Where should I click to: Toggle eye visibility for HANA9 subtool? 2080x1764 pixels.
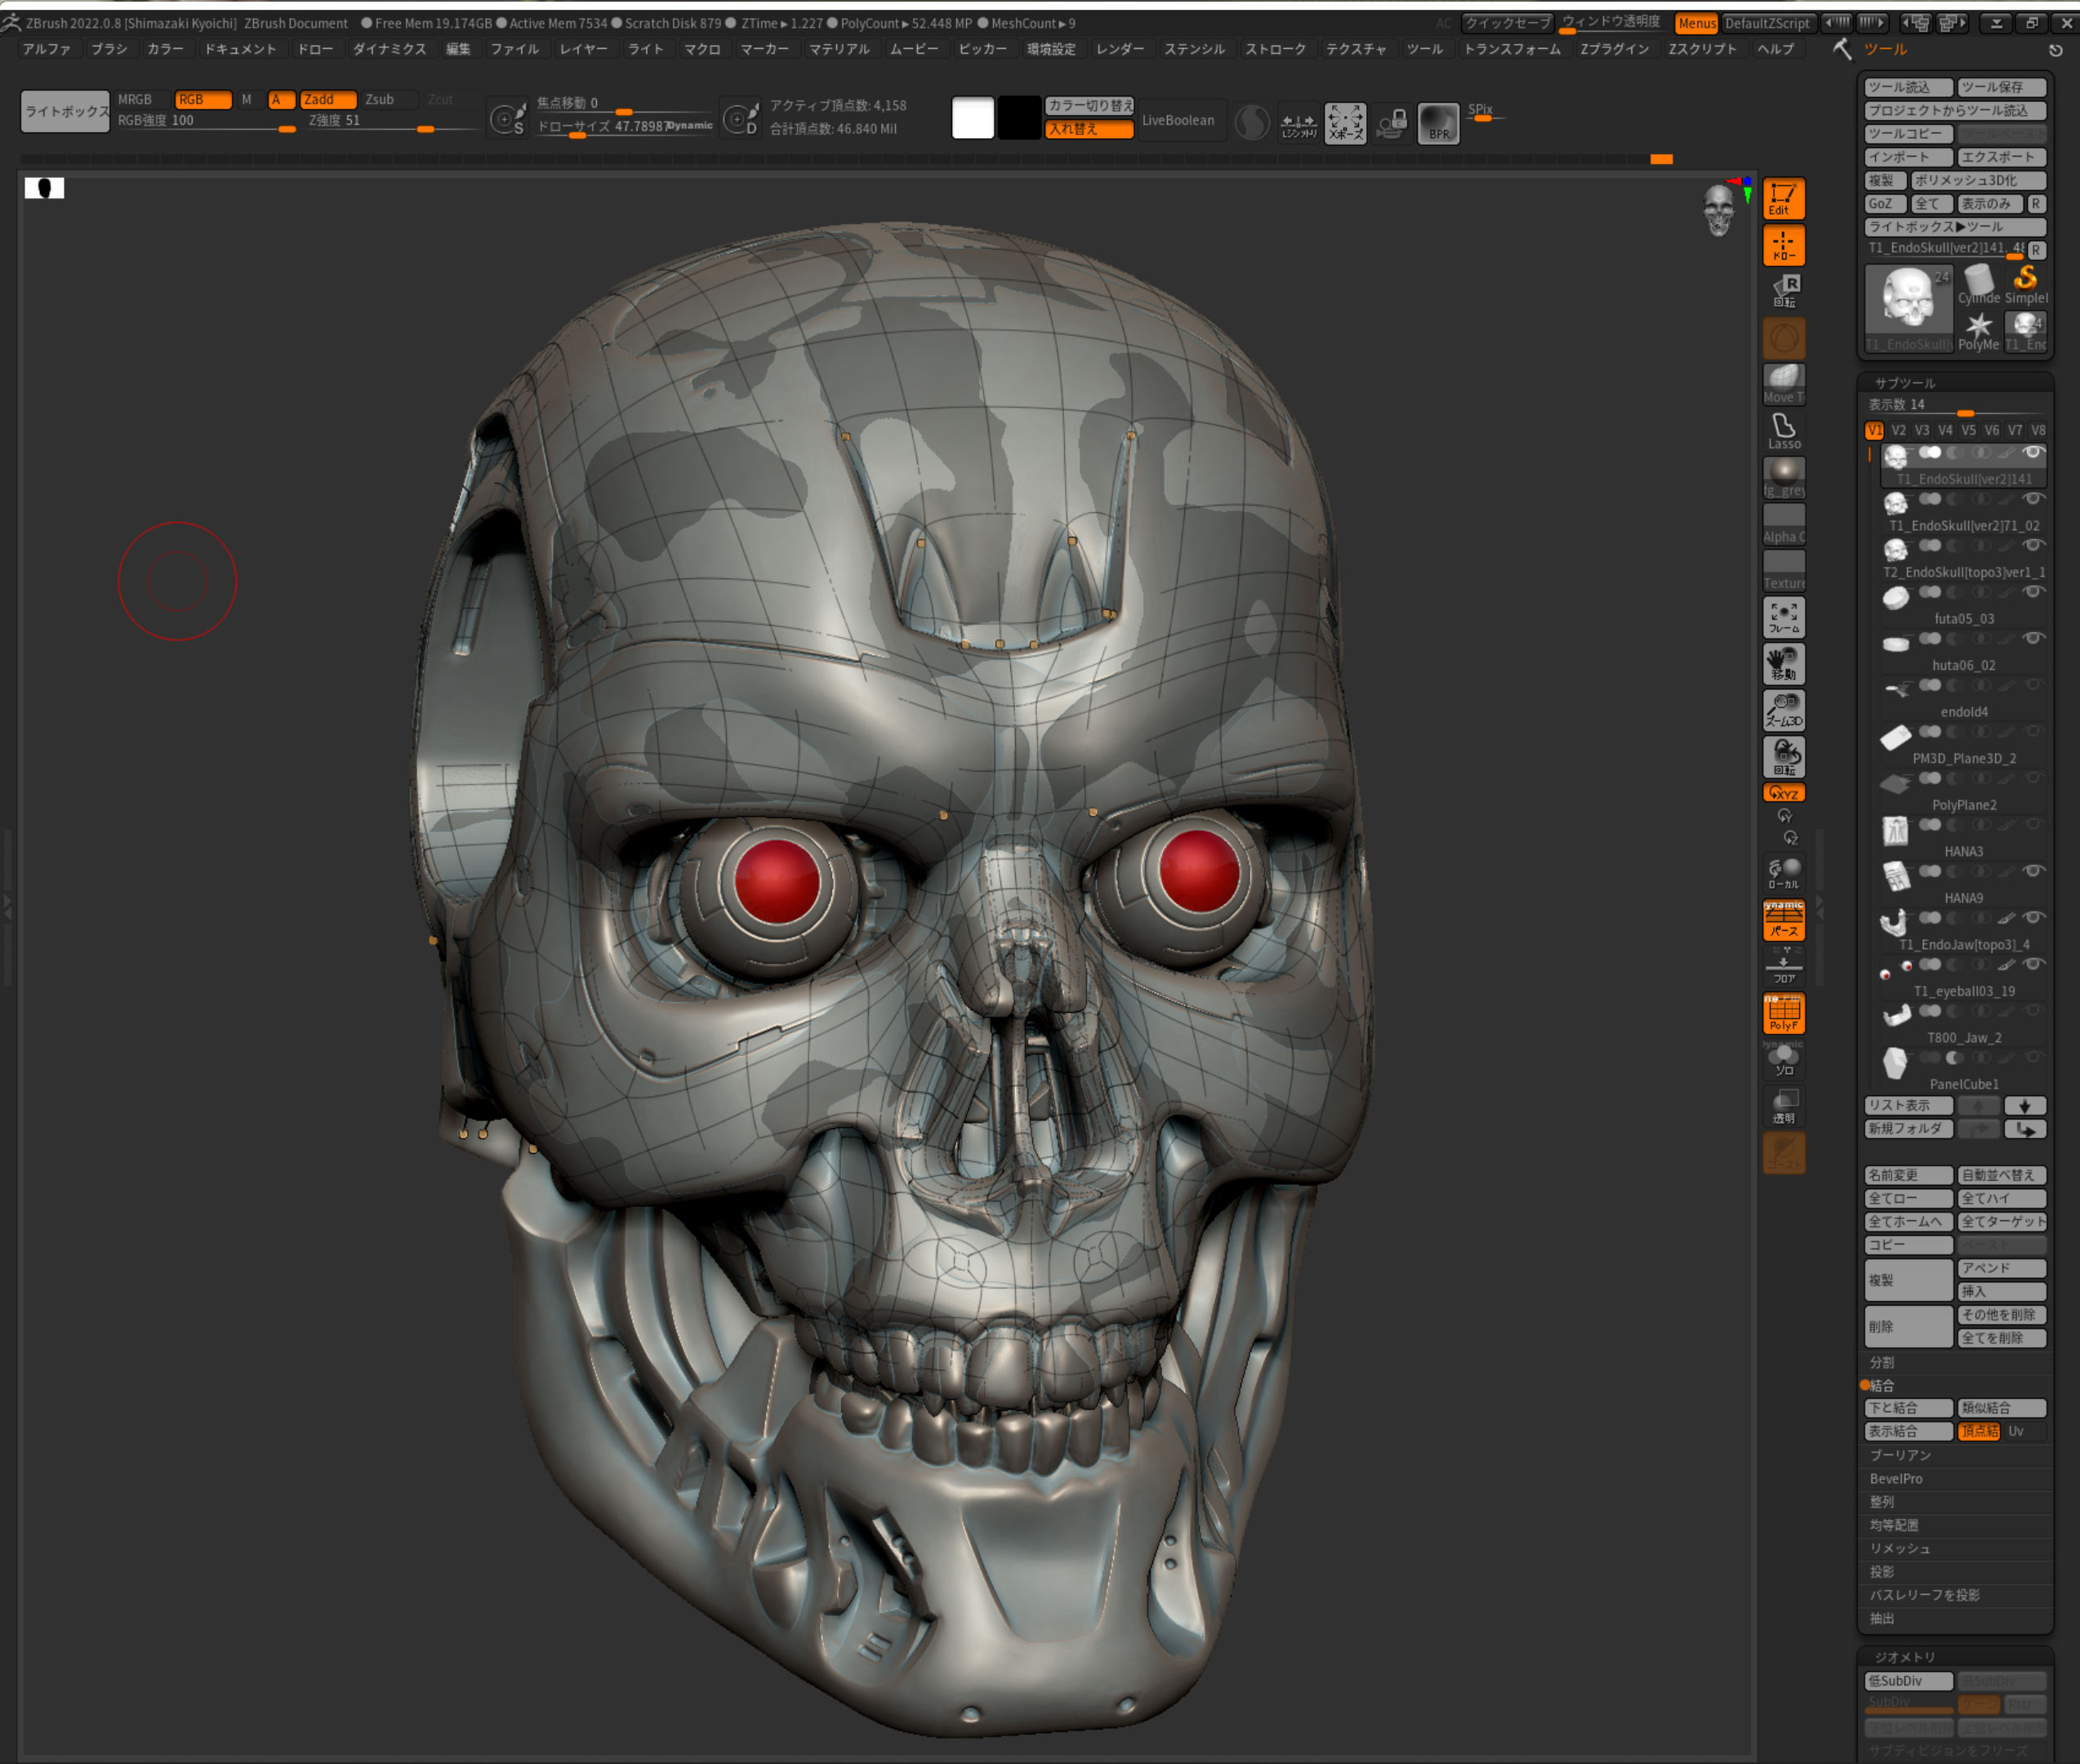click(x=2032, y=871)
